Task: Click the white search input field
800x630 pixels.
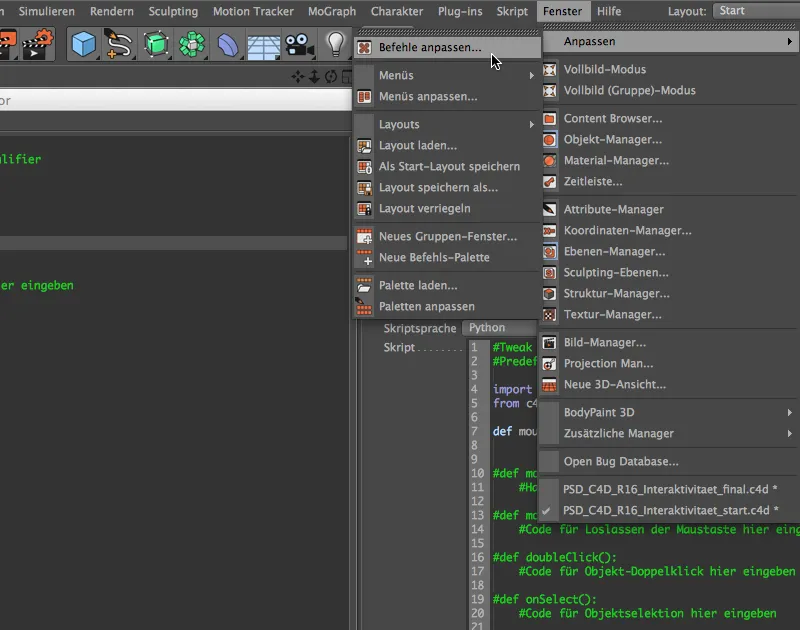Action: click(176, 100)
